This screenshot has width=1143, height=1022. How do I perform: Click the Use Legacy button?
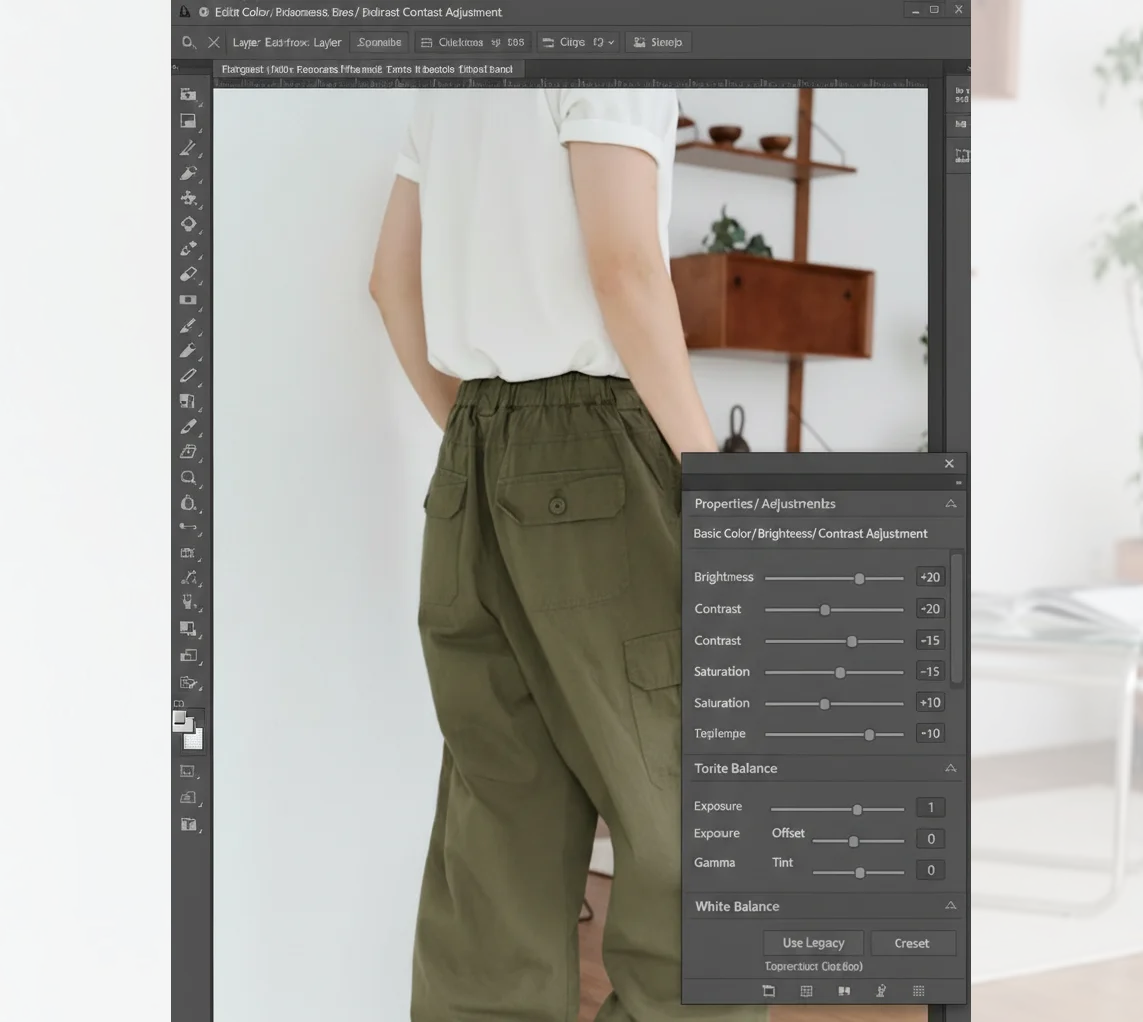tap(813, 943)
